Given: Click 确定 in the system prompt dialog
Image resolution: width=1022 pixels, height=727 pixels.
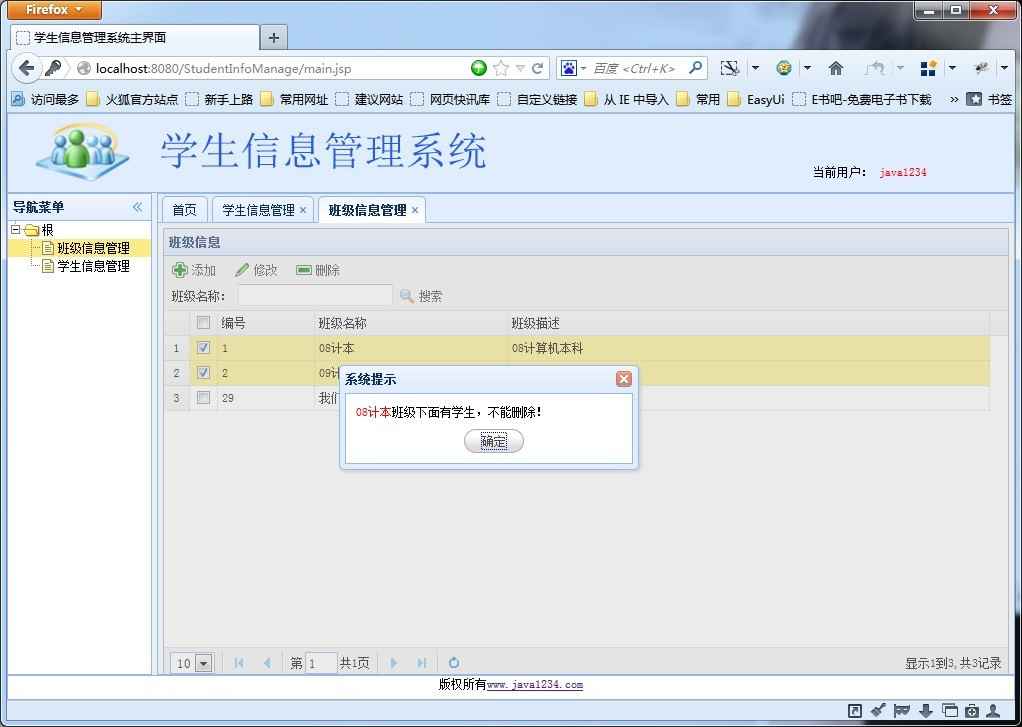Looking at the screenshot, I should [x=493, y=441].
